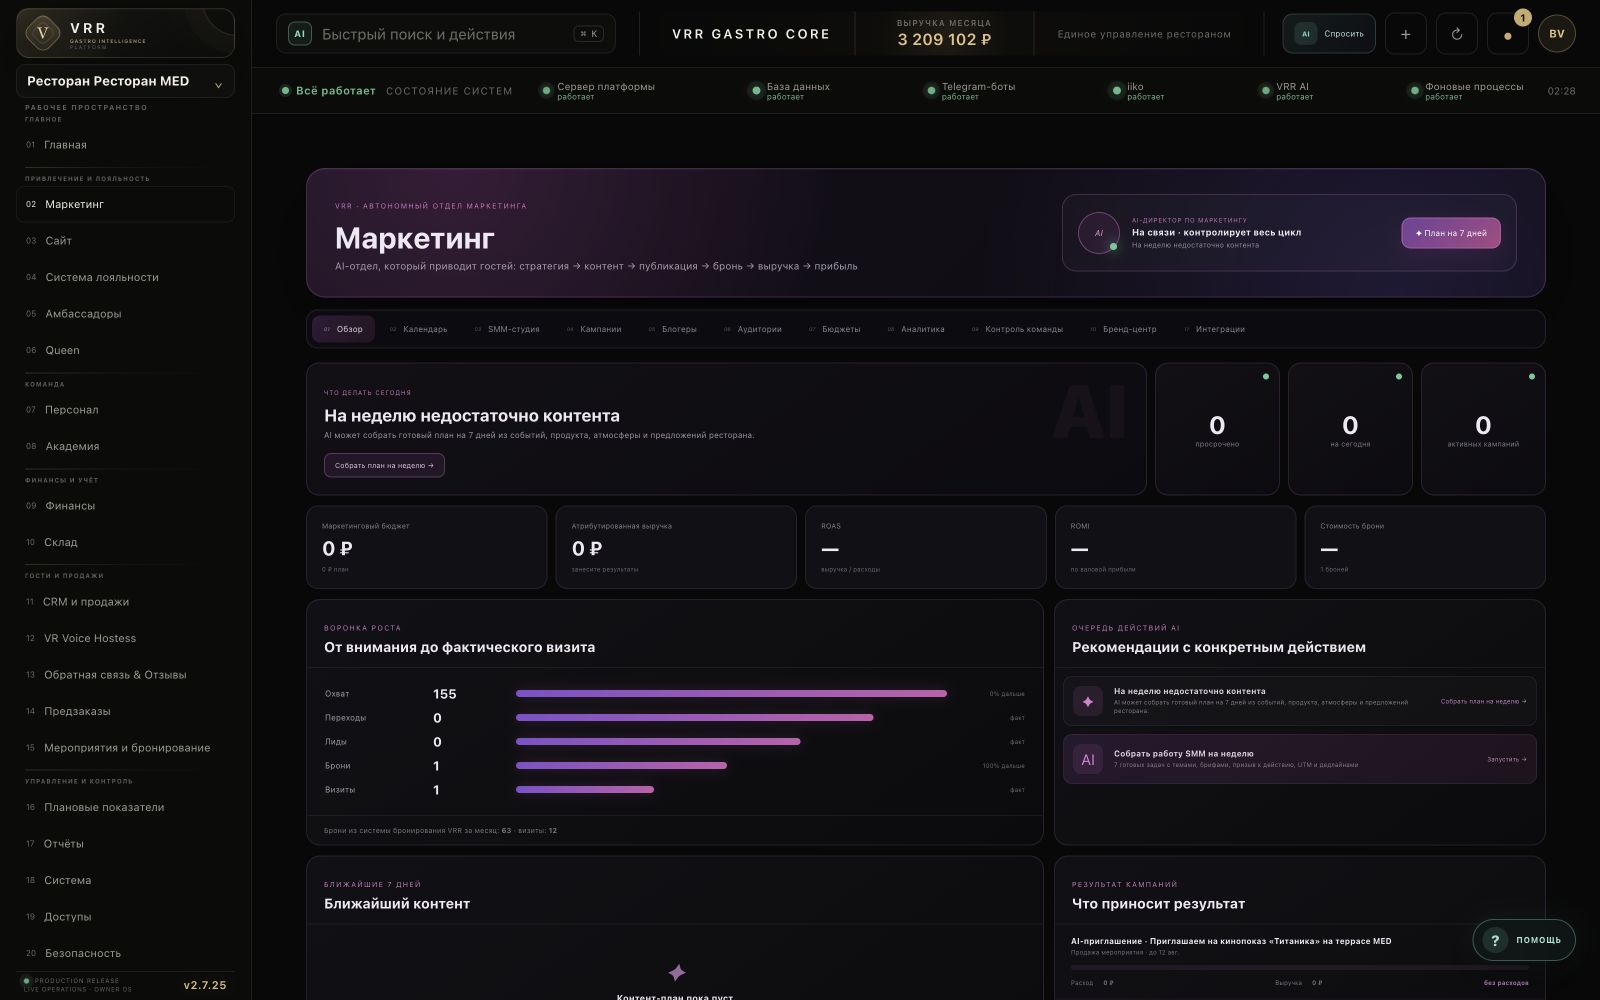This screenshot has height=1000, width=1600.
Task: Click the sparkle icon in content recommendation row
Action: tap(1088, 701)
